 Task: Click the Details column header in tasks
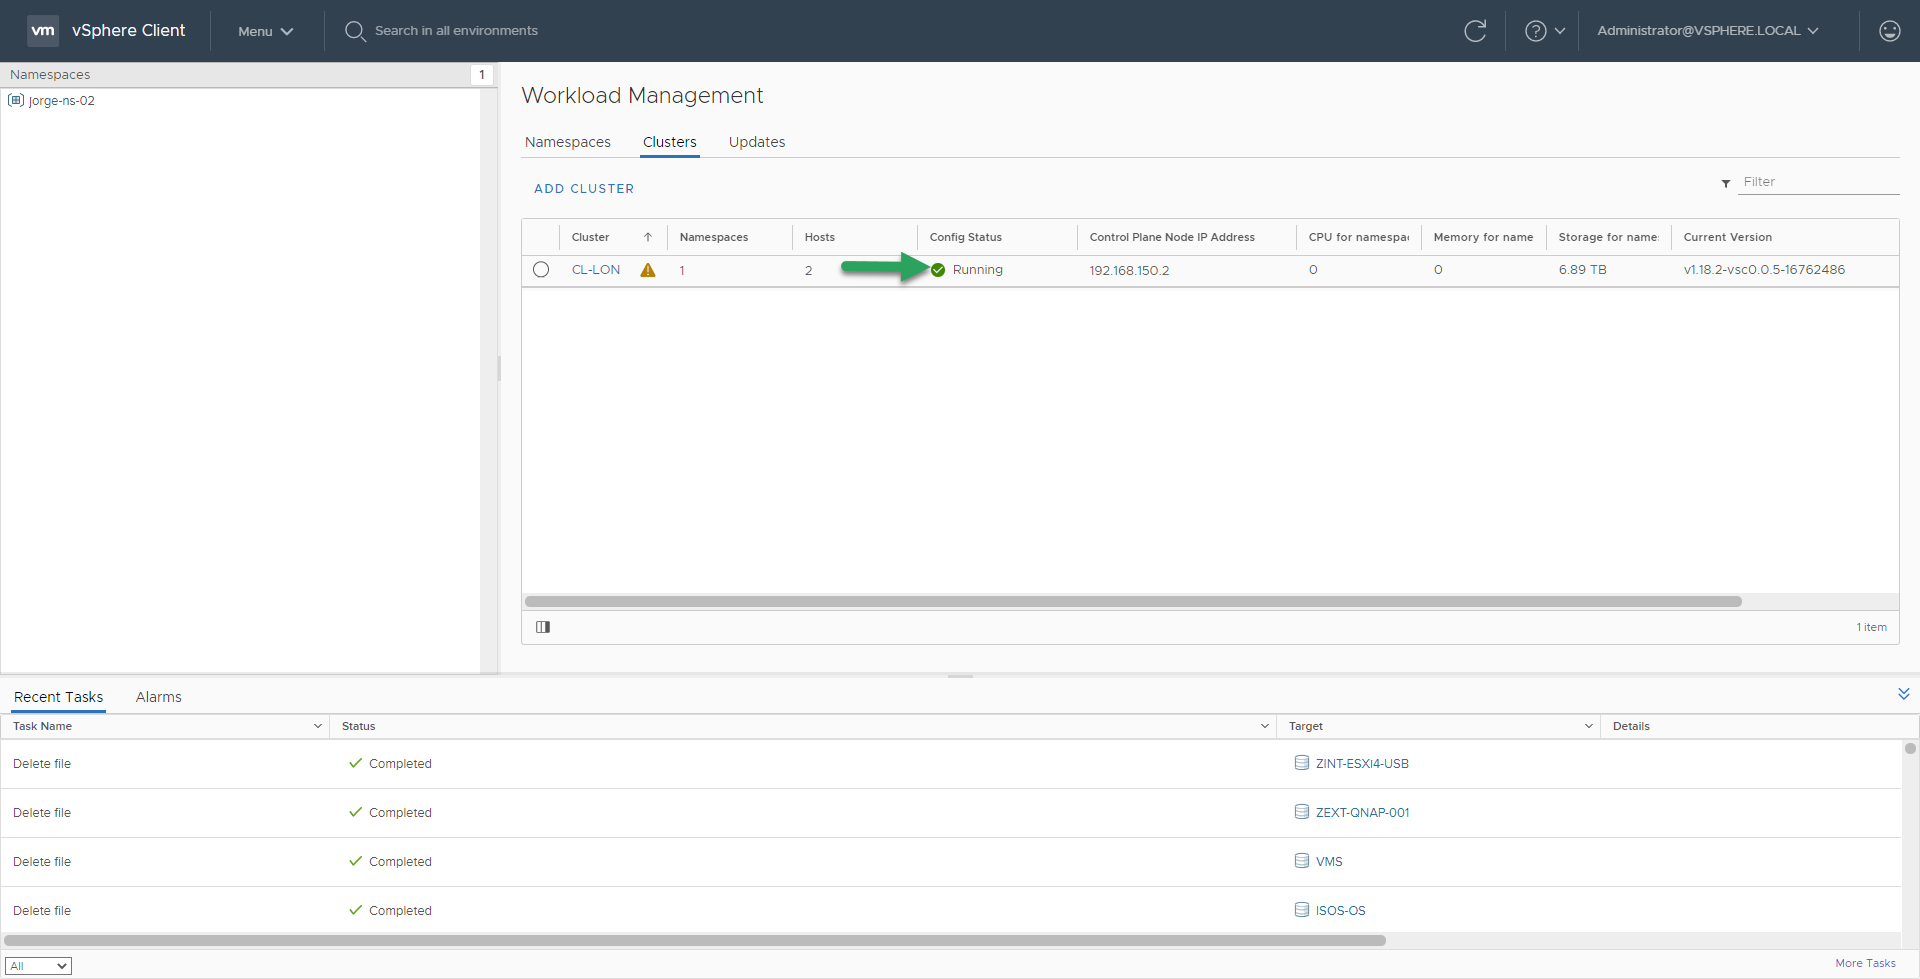point(1631,726)
